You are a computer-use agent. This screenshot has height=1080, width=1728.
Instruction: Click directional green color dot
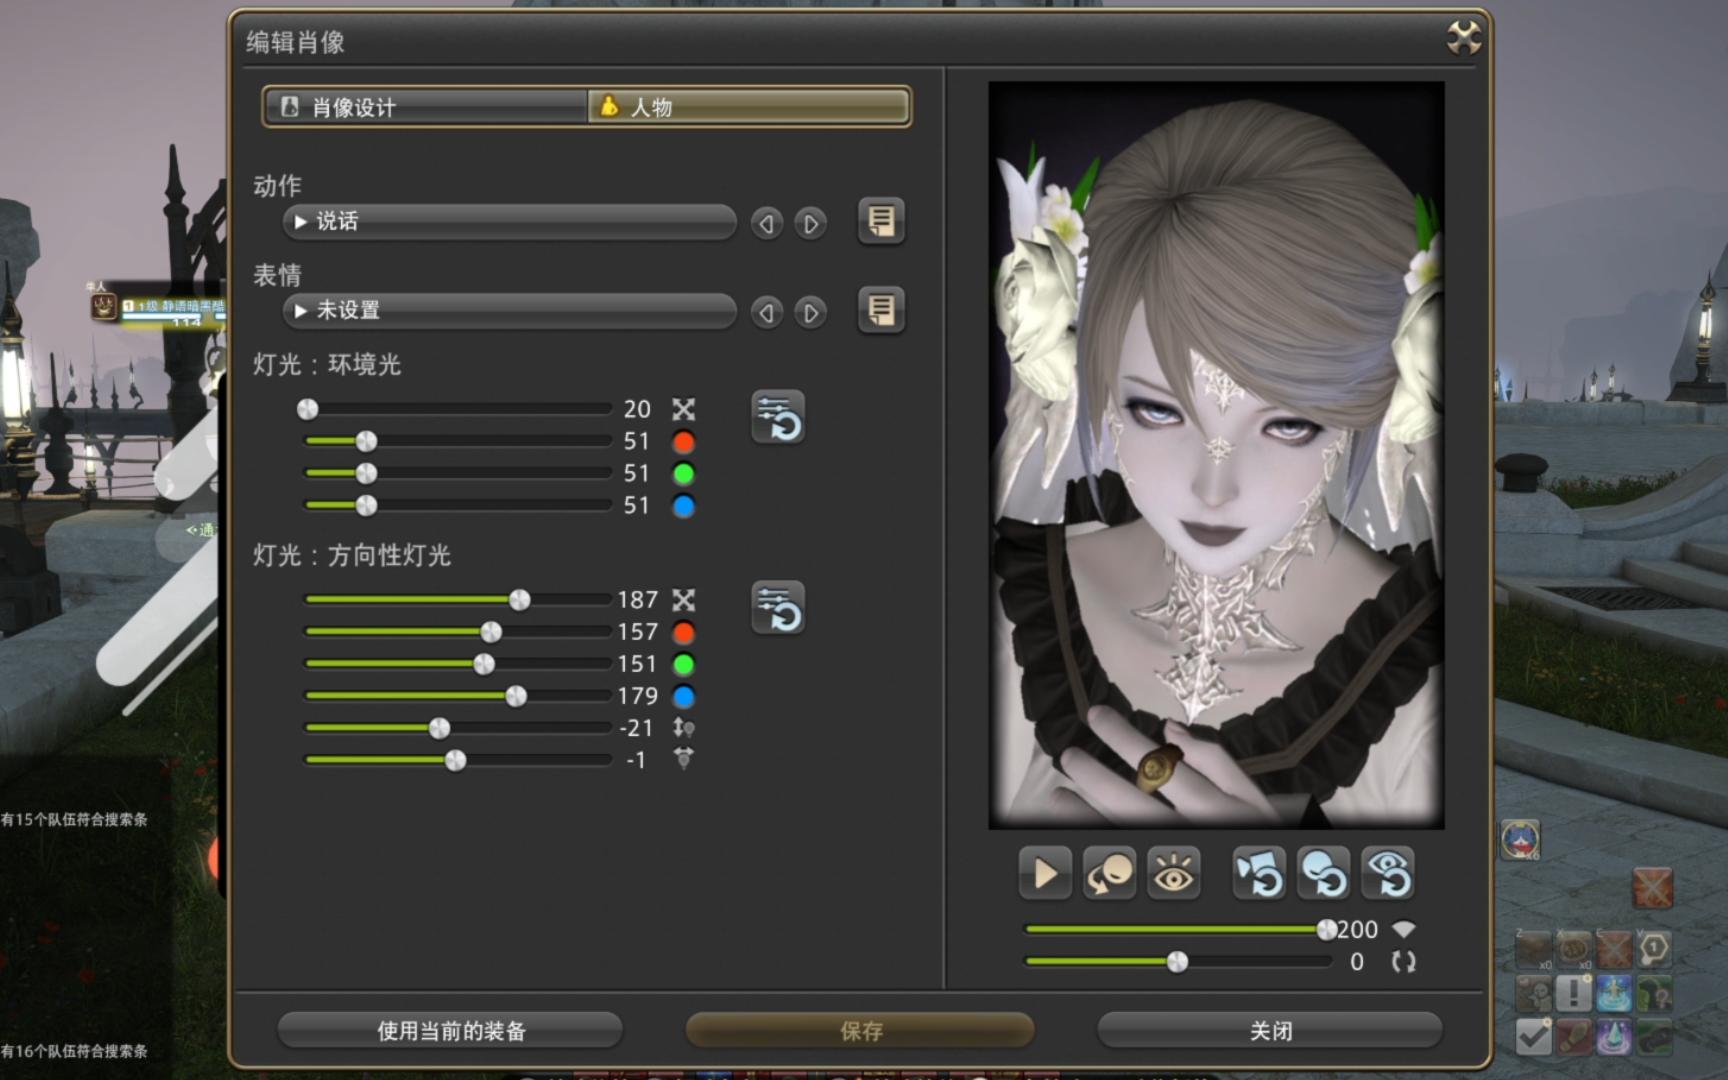(x=683, y=665)
